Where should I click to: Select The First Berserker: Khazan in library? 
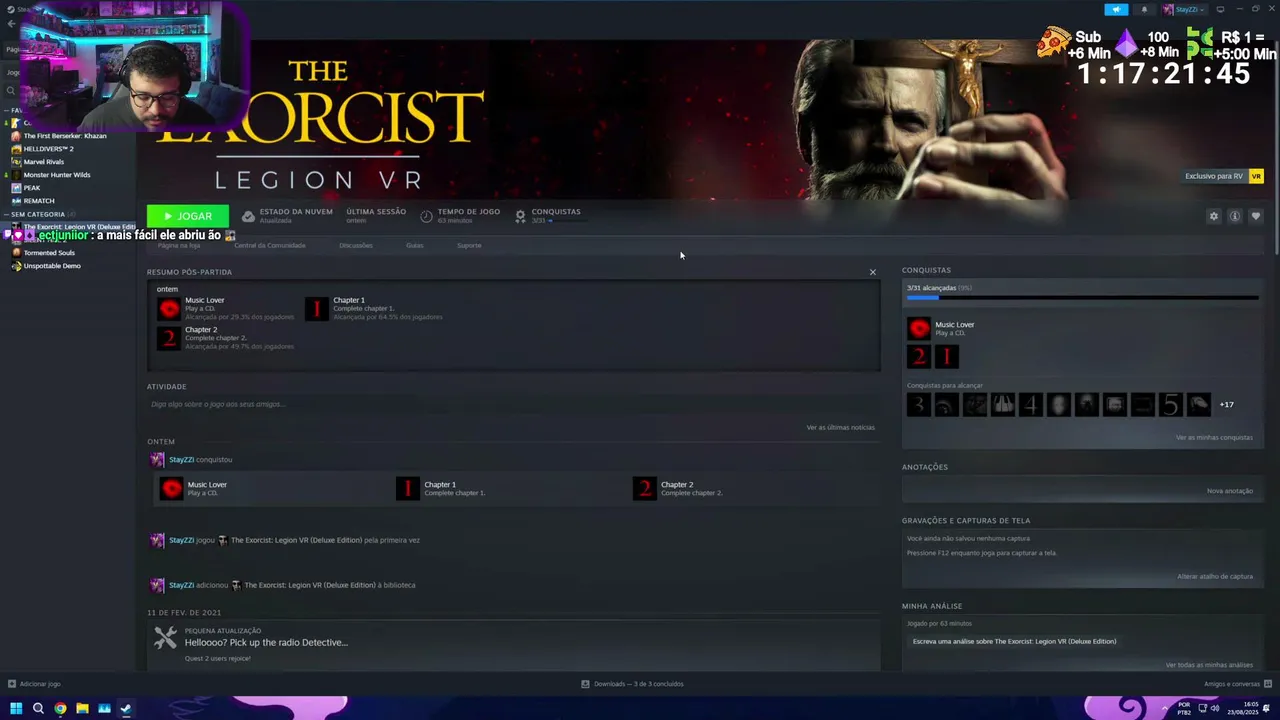pyautogui.click(x=65, y=136)
